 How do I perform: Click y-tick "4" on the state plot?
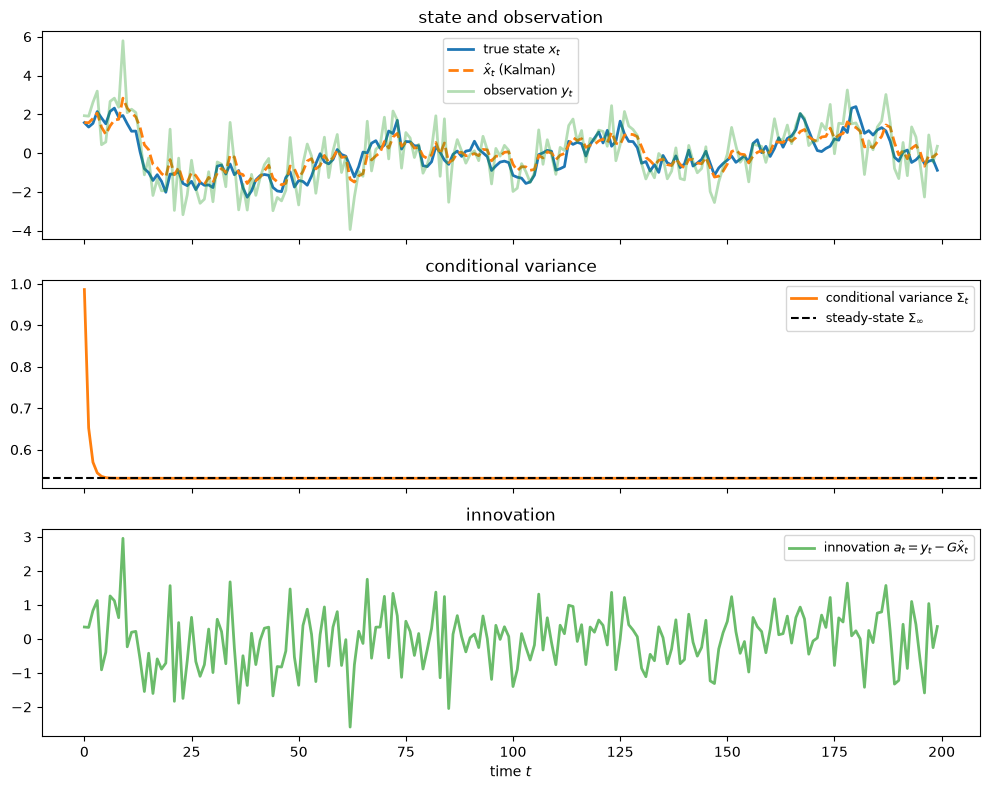coord(27,76)
